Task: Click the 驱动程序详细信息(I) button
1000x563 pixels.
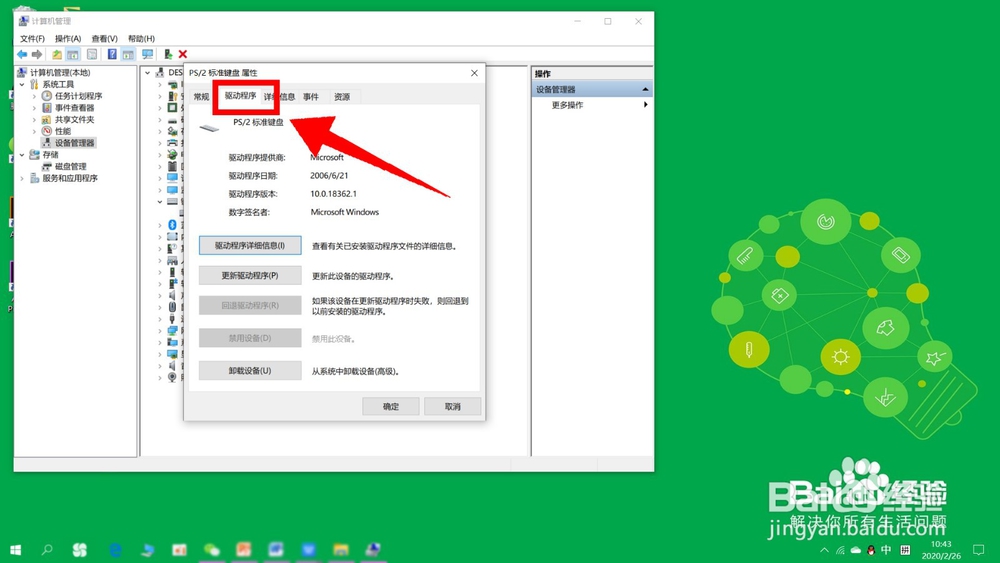Action: point(250,245)
